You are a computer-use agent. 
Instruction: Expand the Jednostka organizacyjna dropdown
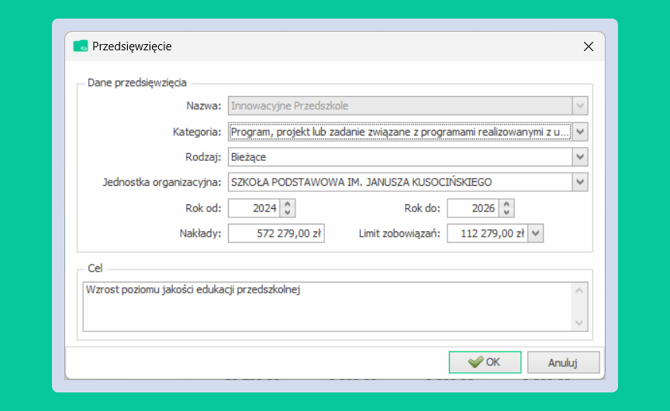point(580,182)
